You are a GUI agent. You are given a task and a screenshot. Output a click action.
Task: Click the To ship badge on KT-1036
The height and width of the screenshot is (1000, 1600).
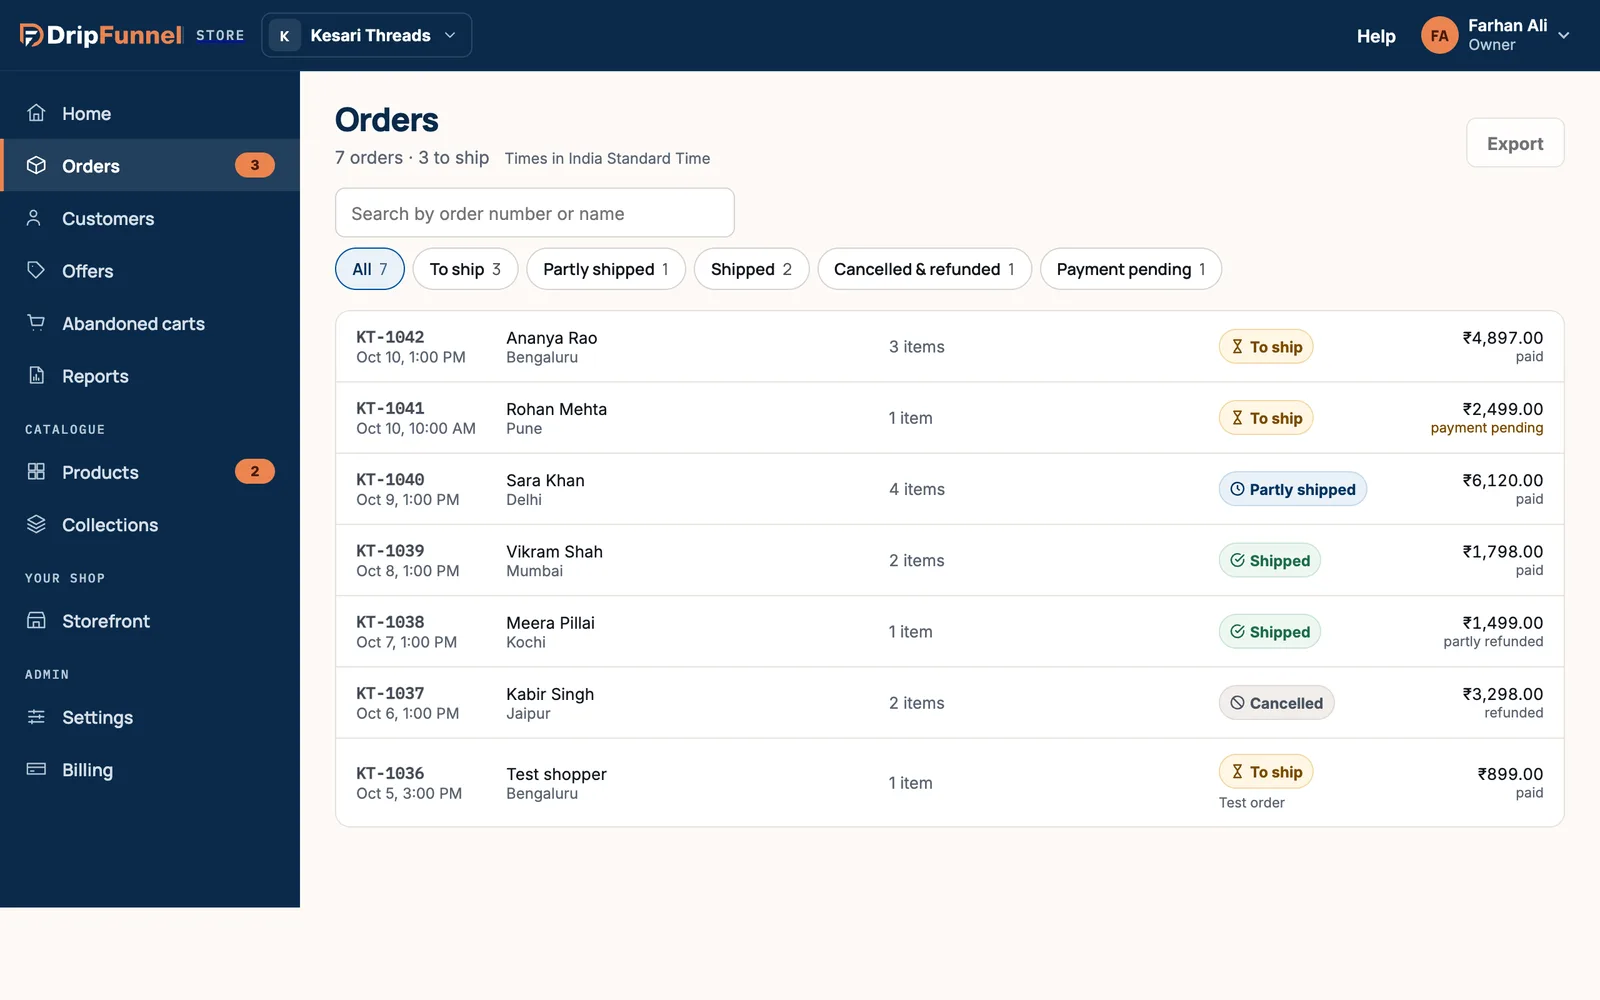click(x=1266, y=771)
